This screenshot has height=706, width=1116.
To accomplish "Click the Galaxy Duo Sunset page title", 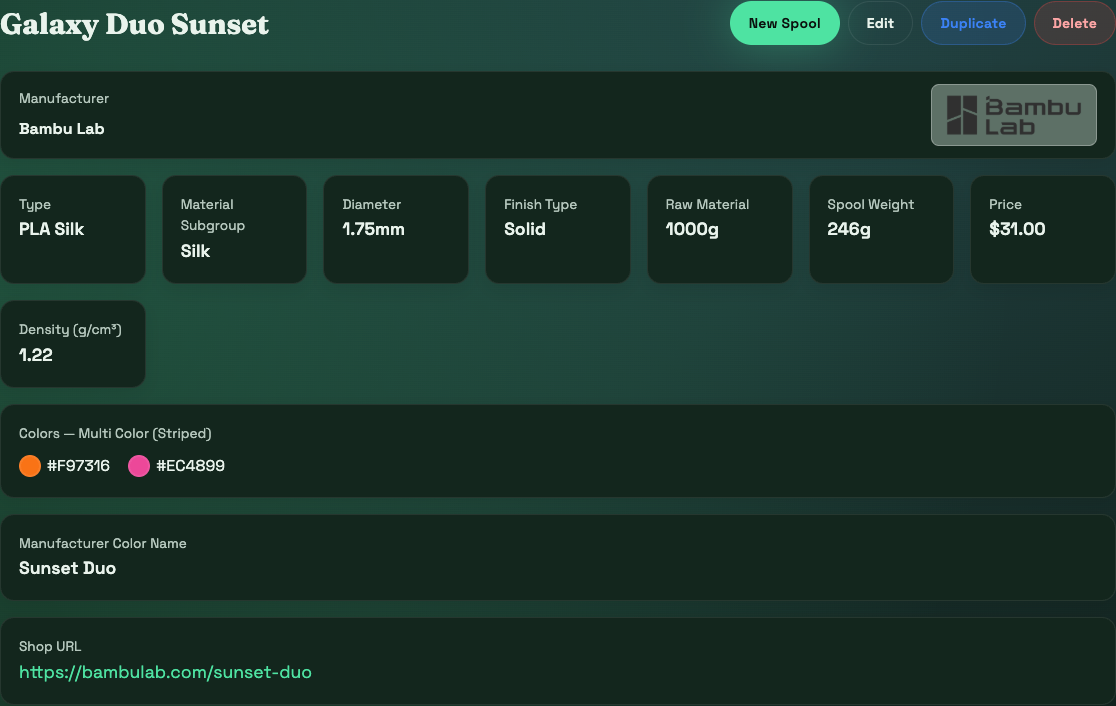I will (135, 24).
